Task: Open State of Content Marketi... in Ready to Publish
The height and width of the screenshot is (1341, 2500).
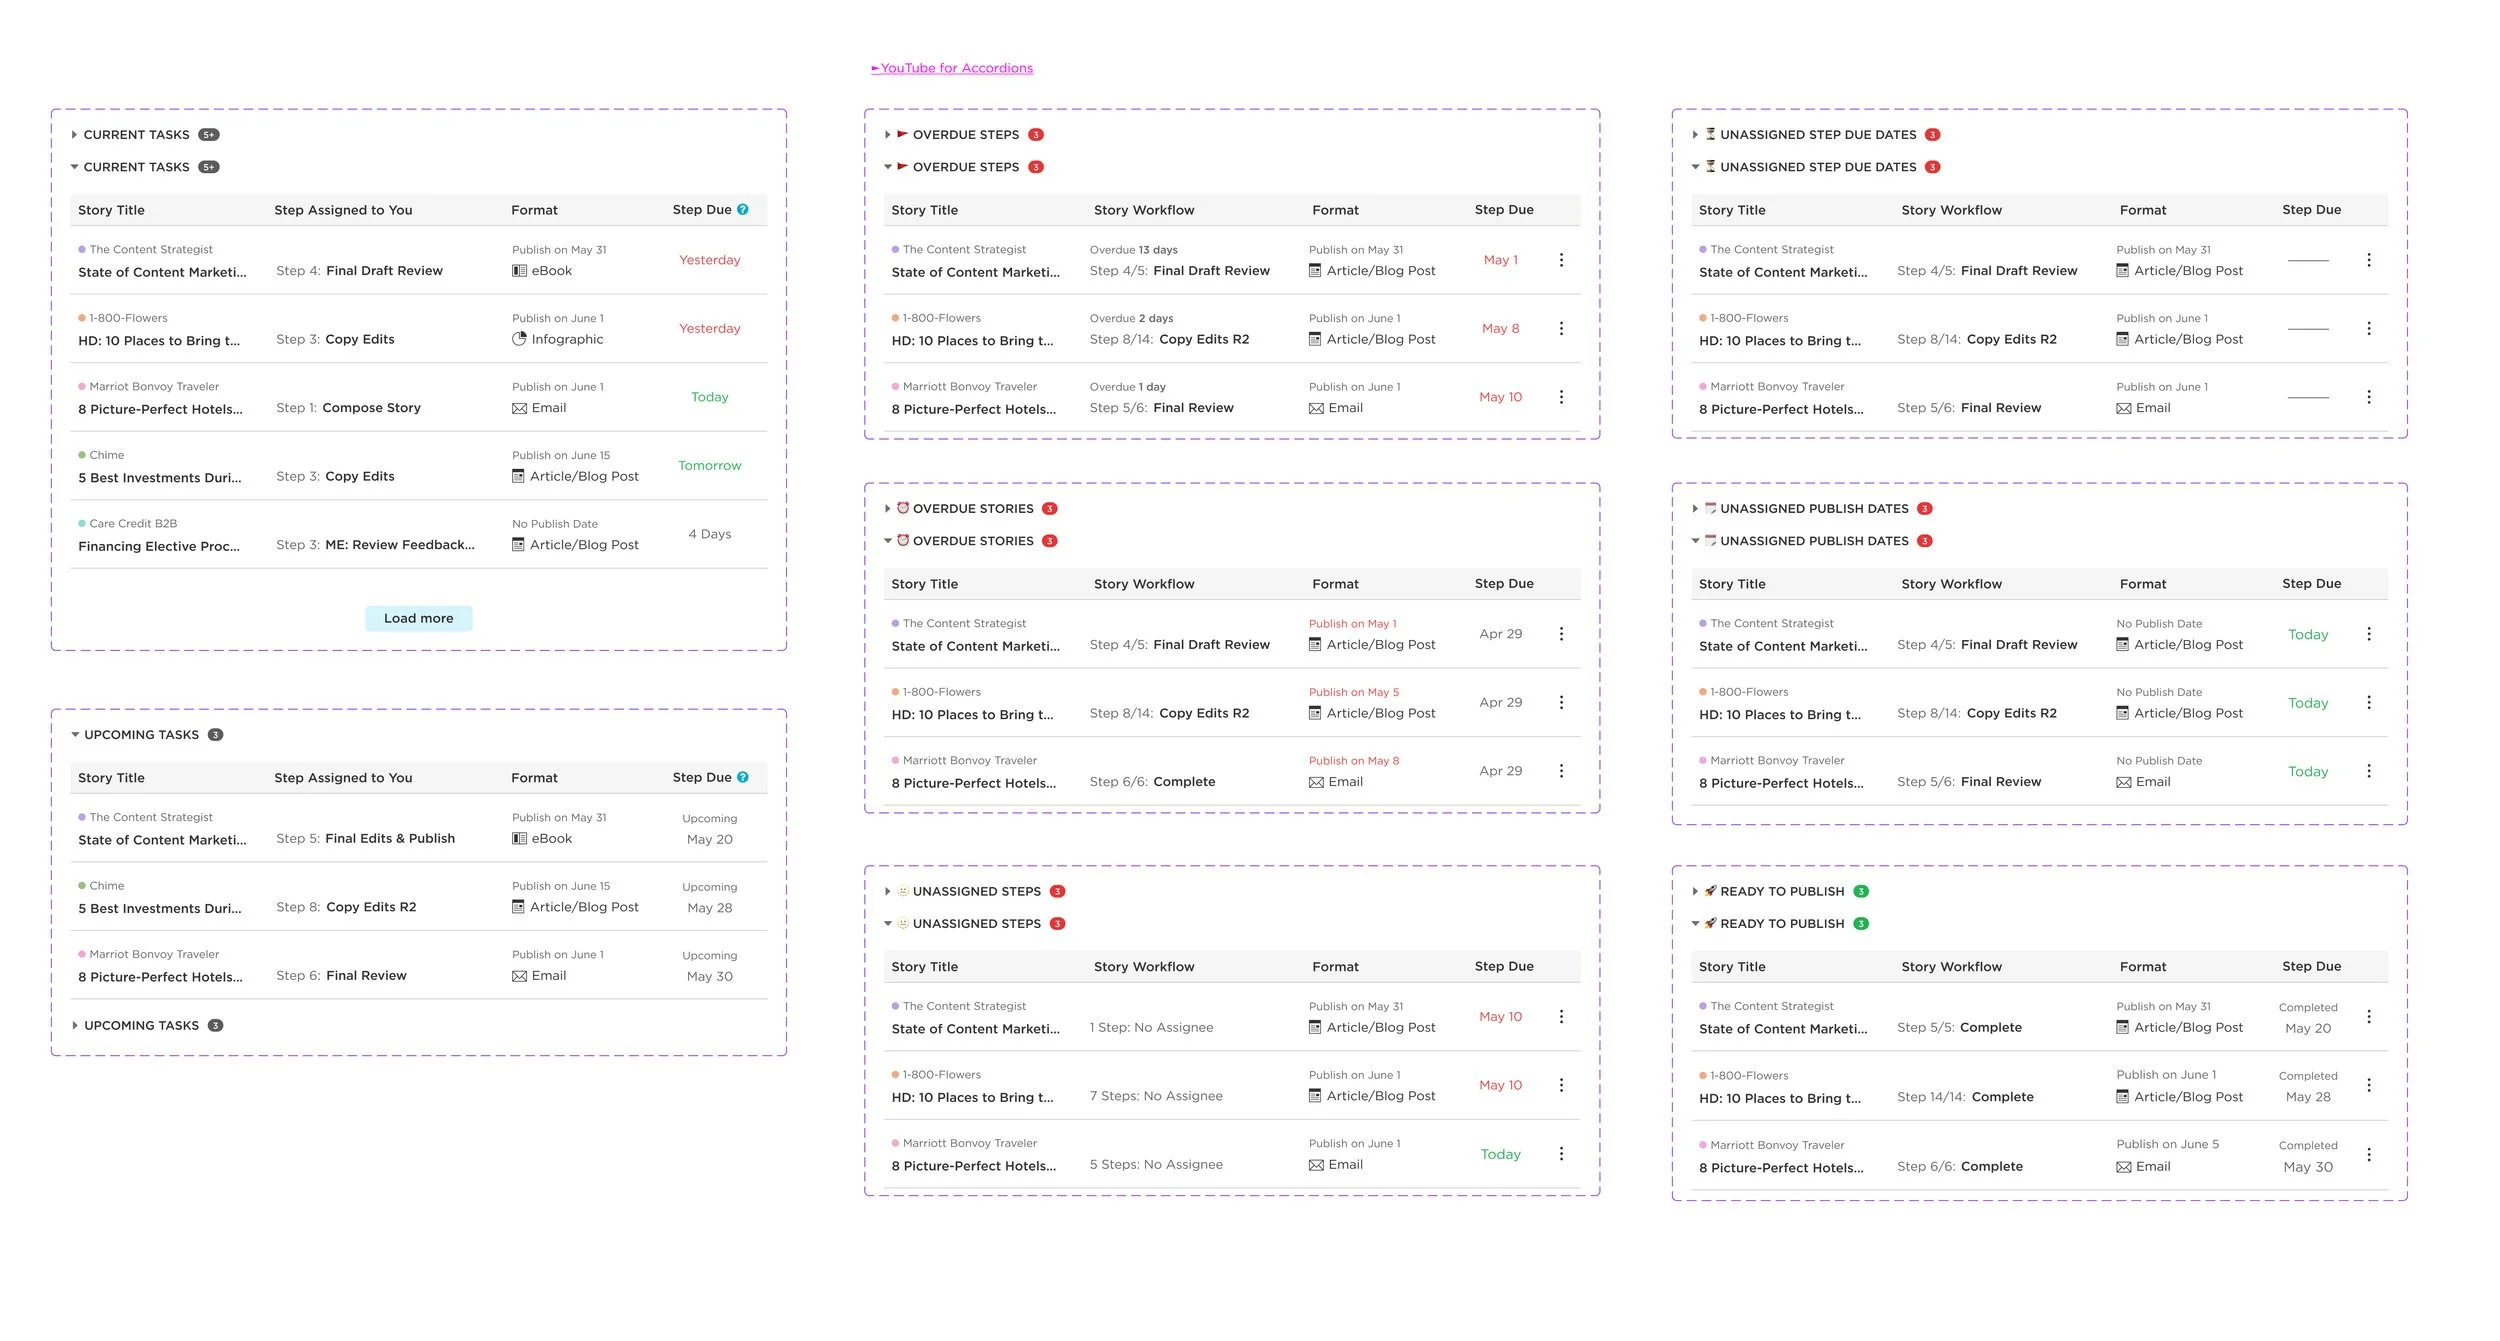Action: click(1783, 1029)
